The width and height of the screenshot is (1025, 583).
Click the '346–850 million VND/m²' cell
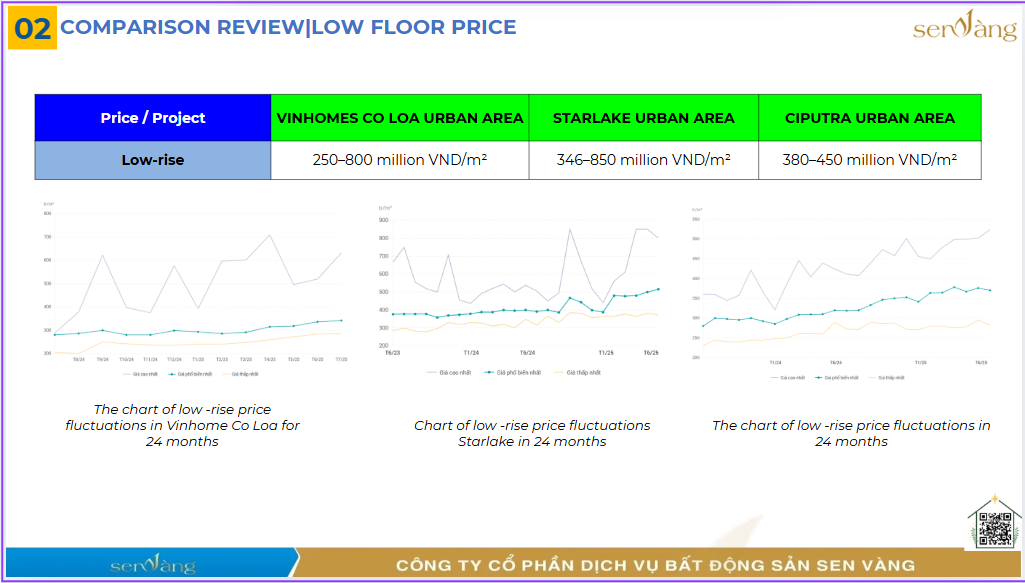(x=644, y=160)
